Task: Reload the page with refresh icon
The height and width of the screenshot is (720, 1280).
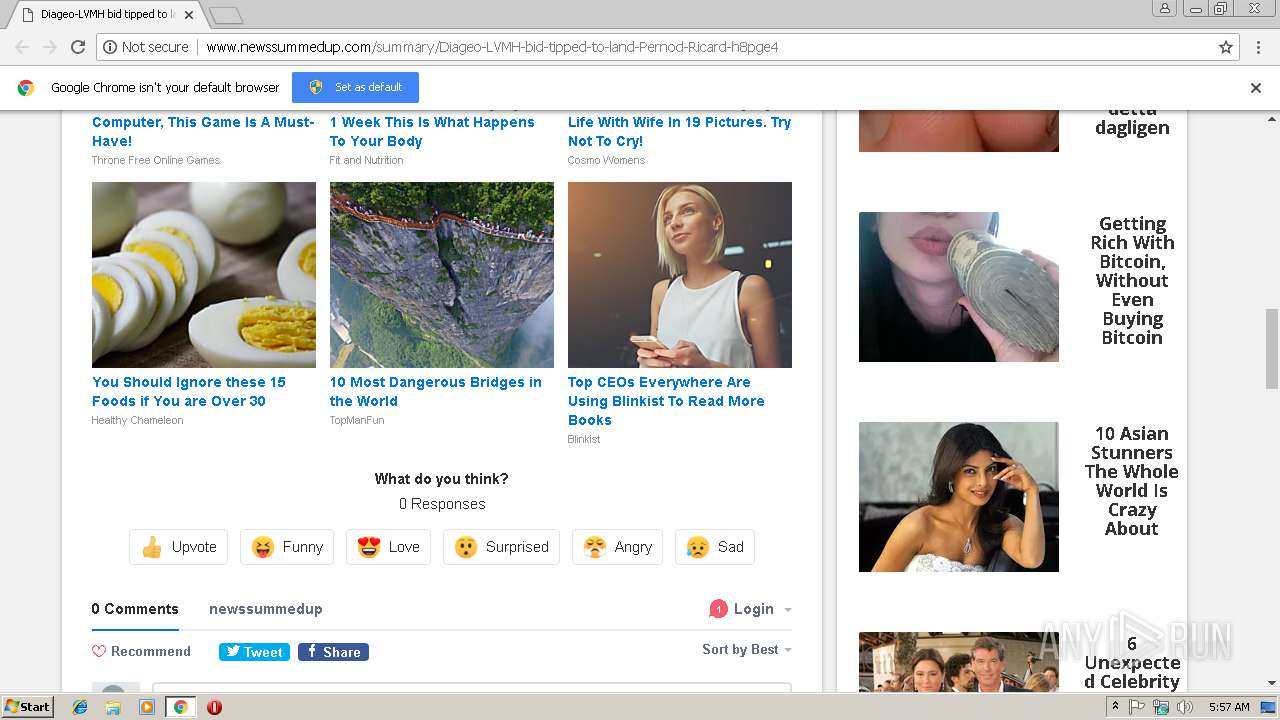Action: (78, 47)
